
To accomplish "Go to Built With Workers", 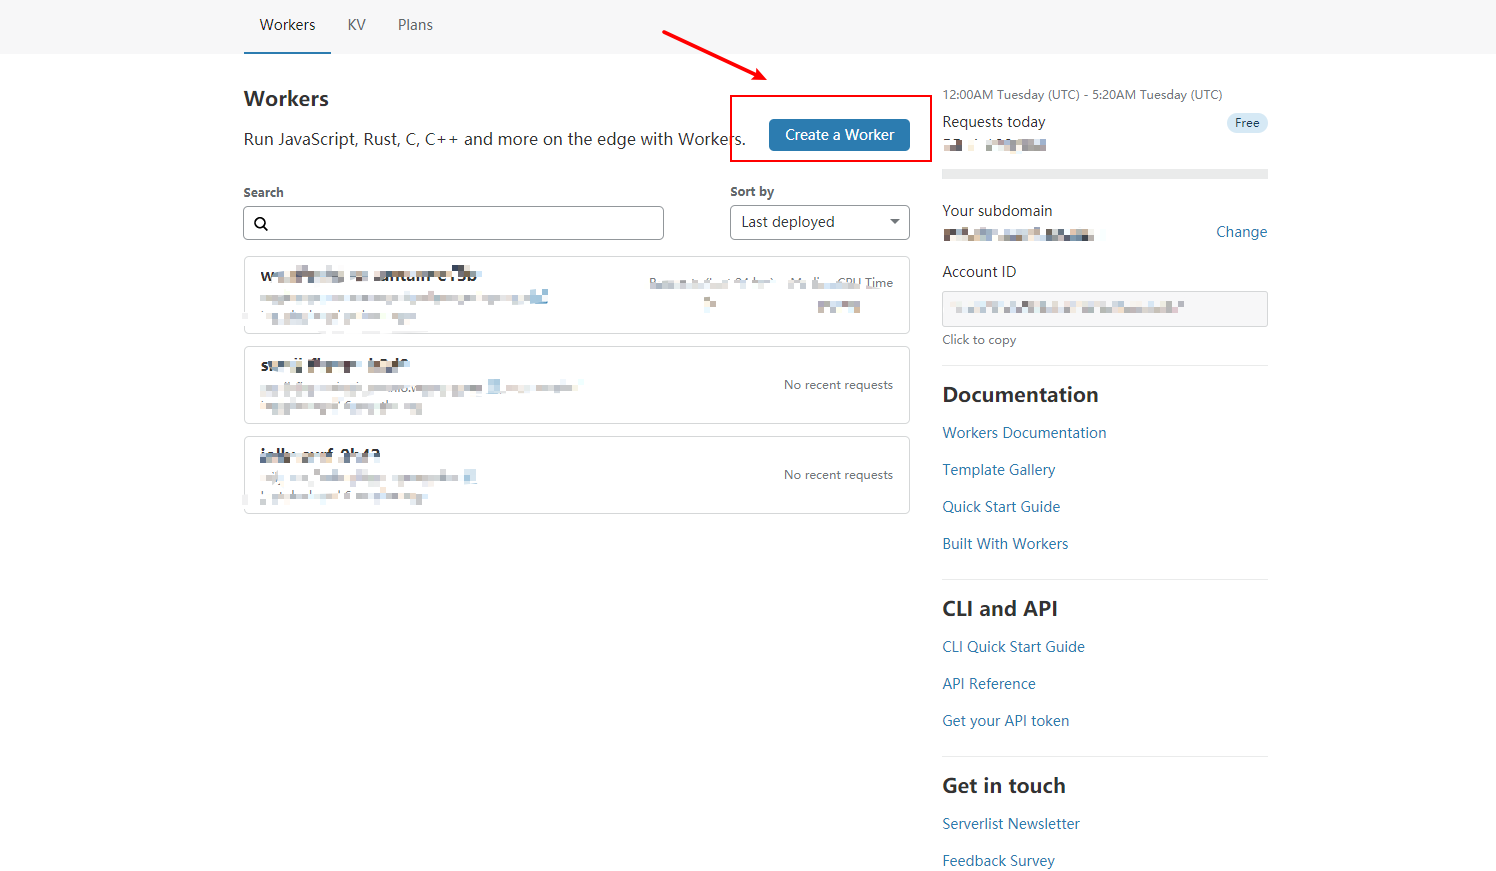I will 1005,544.
